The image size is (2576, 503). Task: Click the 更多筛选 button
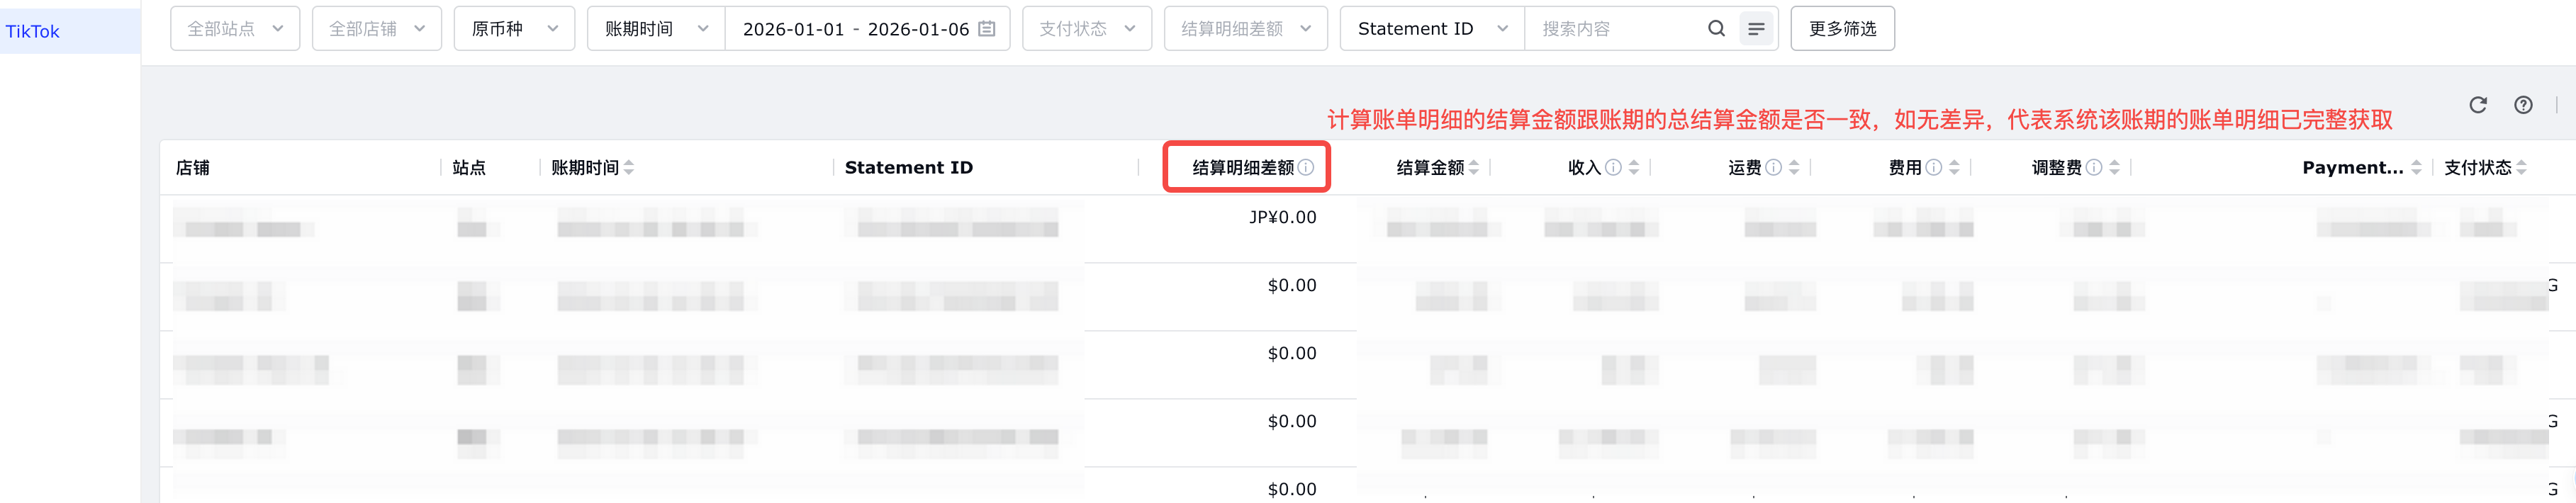click(x=1842, y=29)
